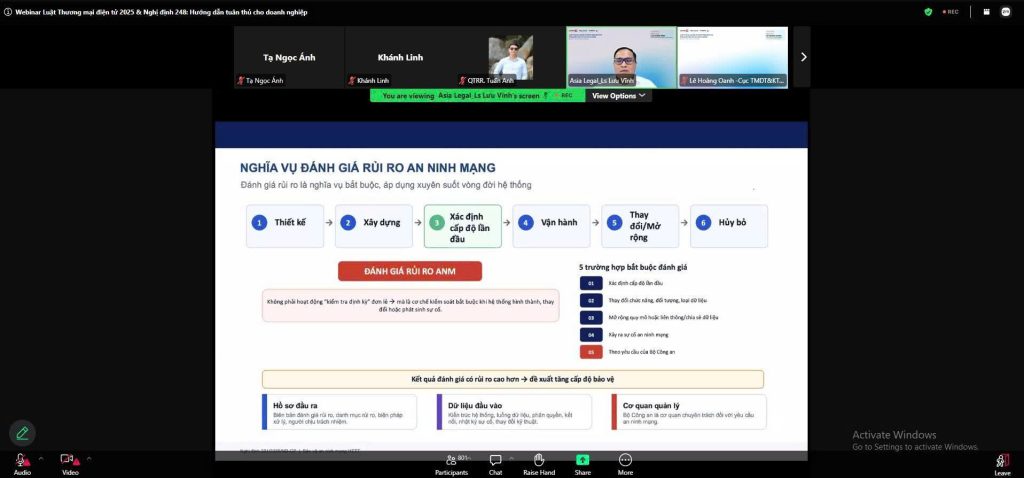
Task: Open the Chat panel
Action: click(x=496, y=464)
